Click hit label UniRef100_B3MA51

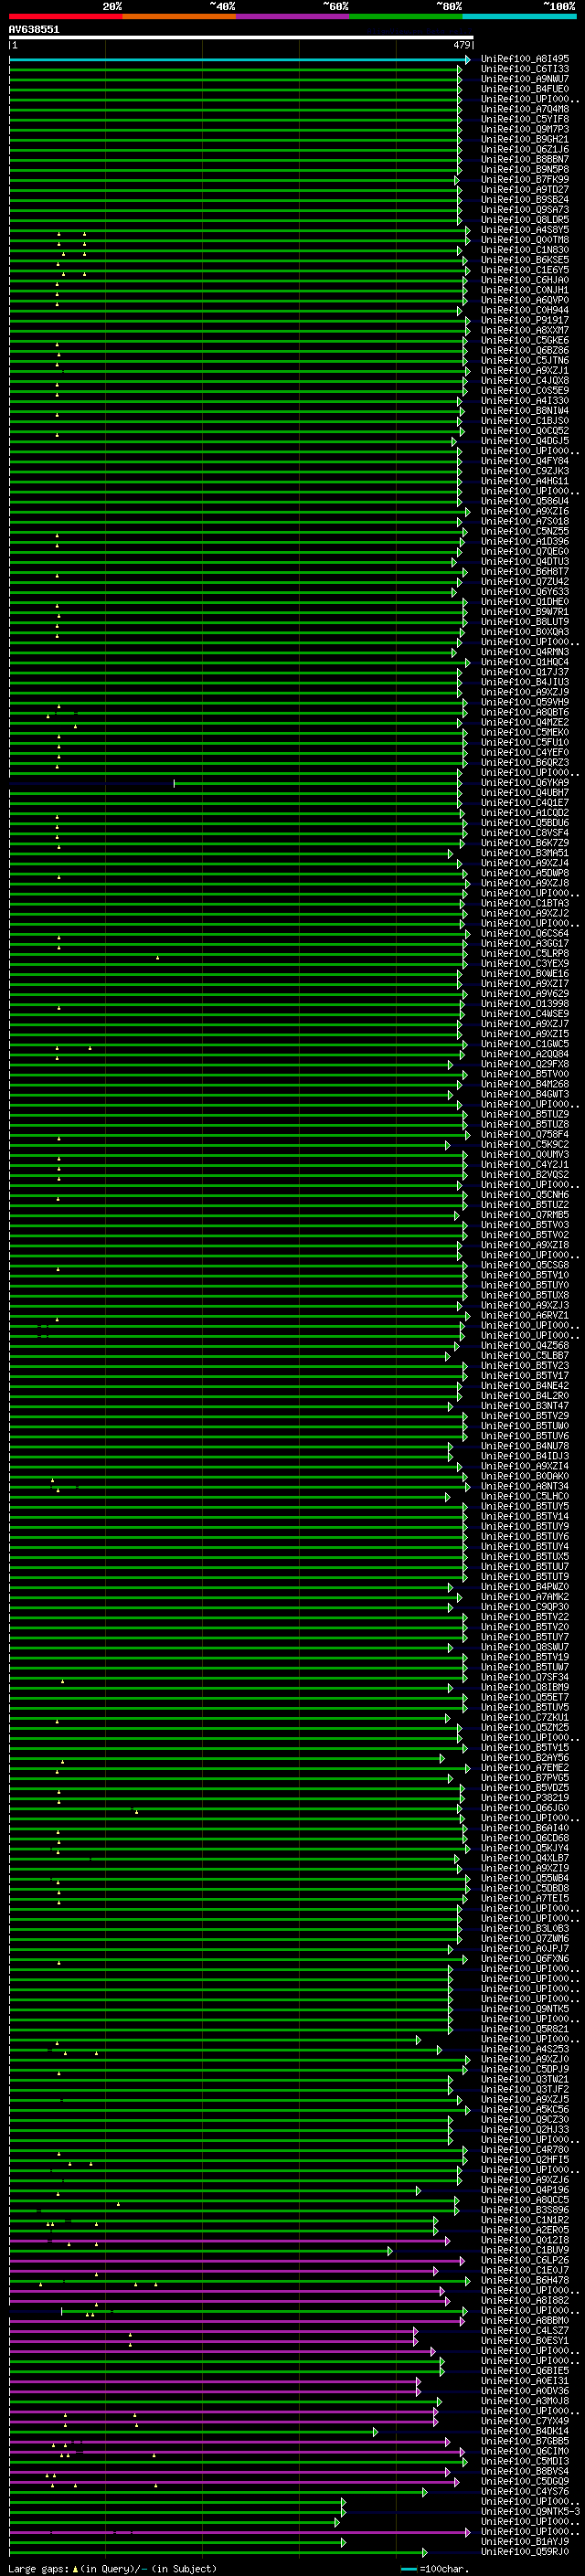click(525, 853)
